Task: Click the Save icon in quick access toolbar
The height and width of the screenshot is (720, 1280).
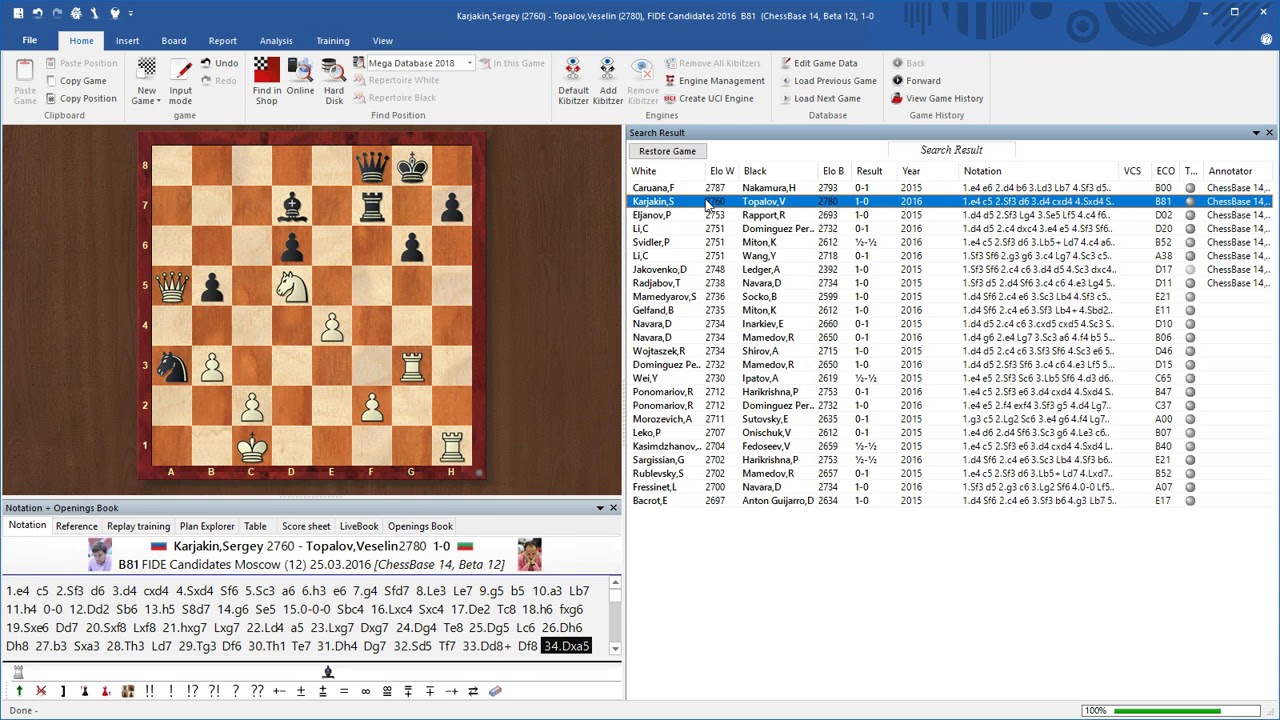Action: click(18, 13)
